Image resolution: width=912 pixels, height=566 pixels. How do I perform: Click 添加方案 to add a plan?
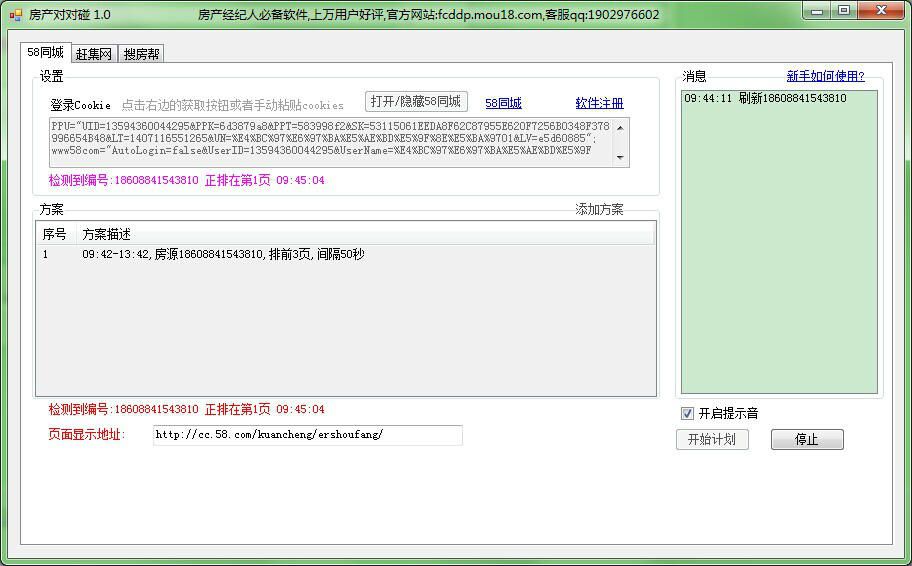(x=599, y=209)
